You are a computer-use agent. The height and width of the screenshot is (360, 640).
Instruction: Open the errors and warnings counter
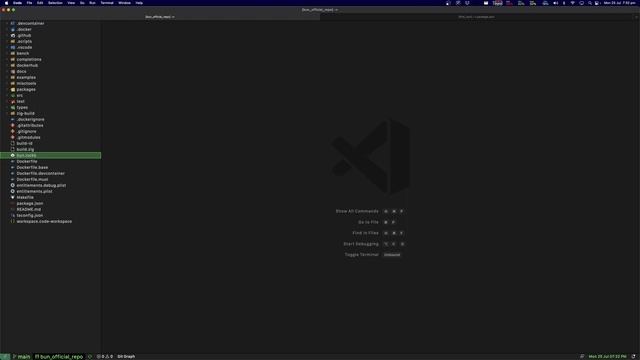(x=105, y=357)
